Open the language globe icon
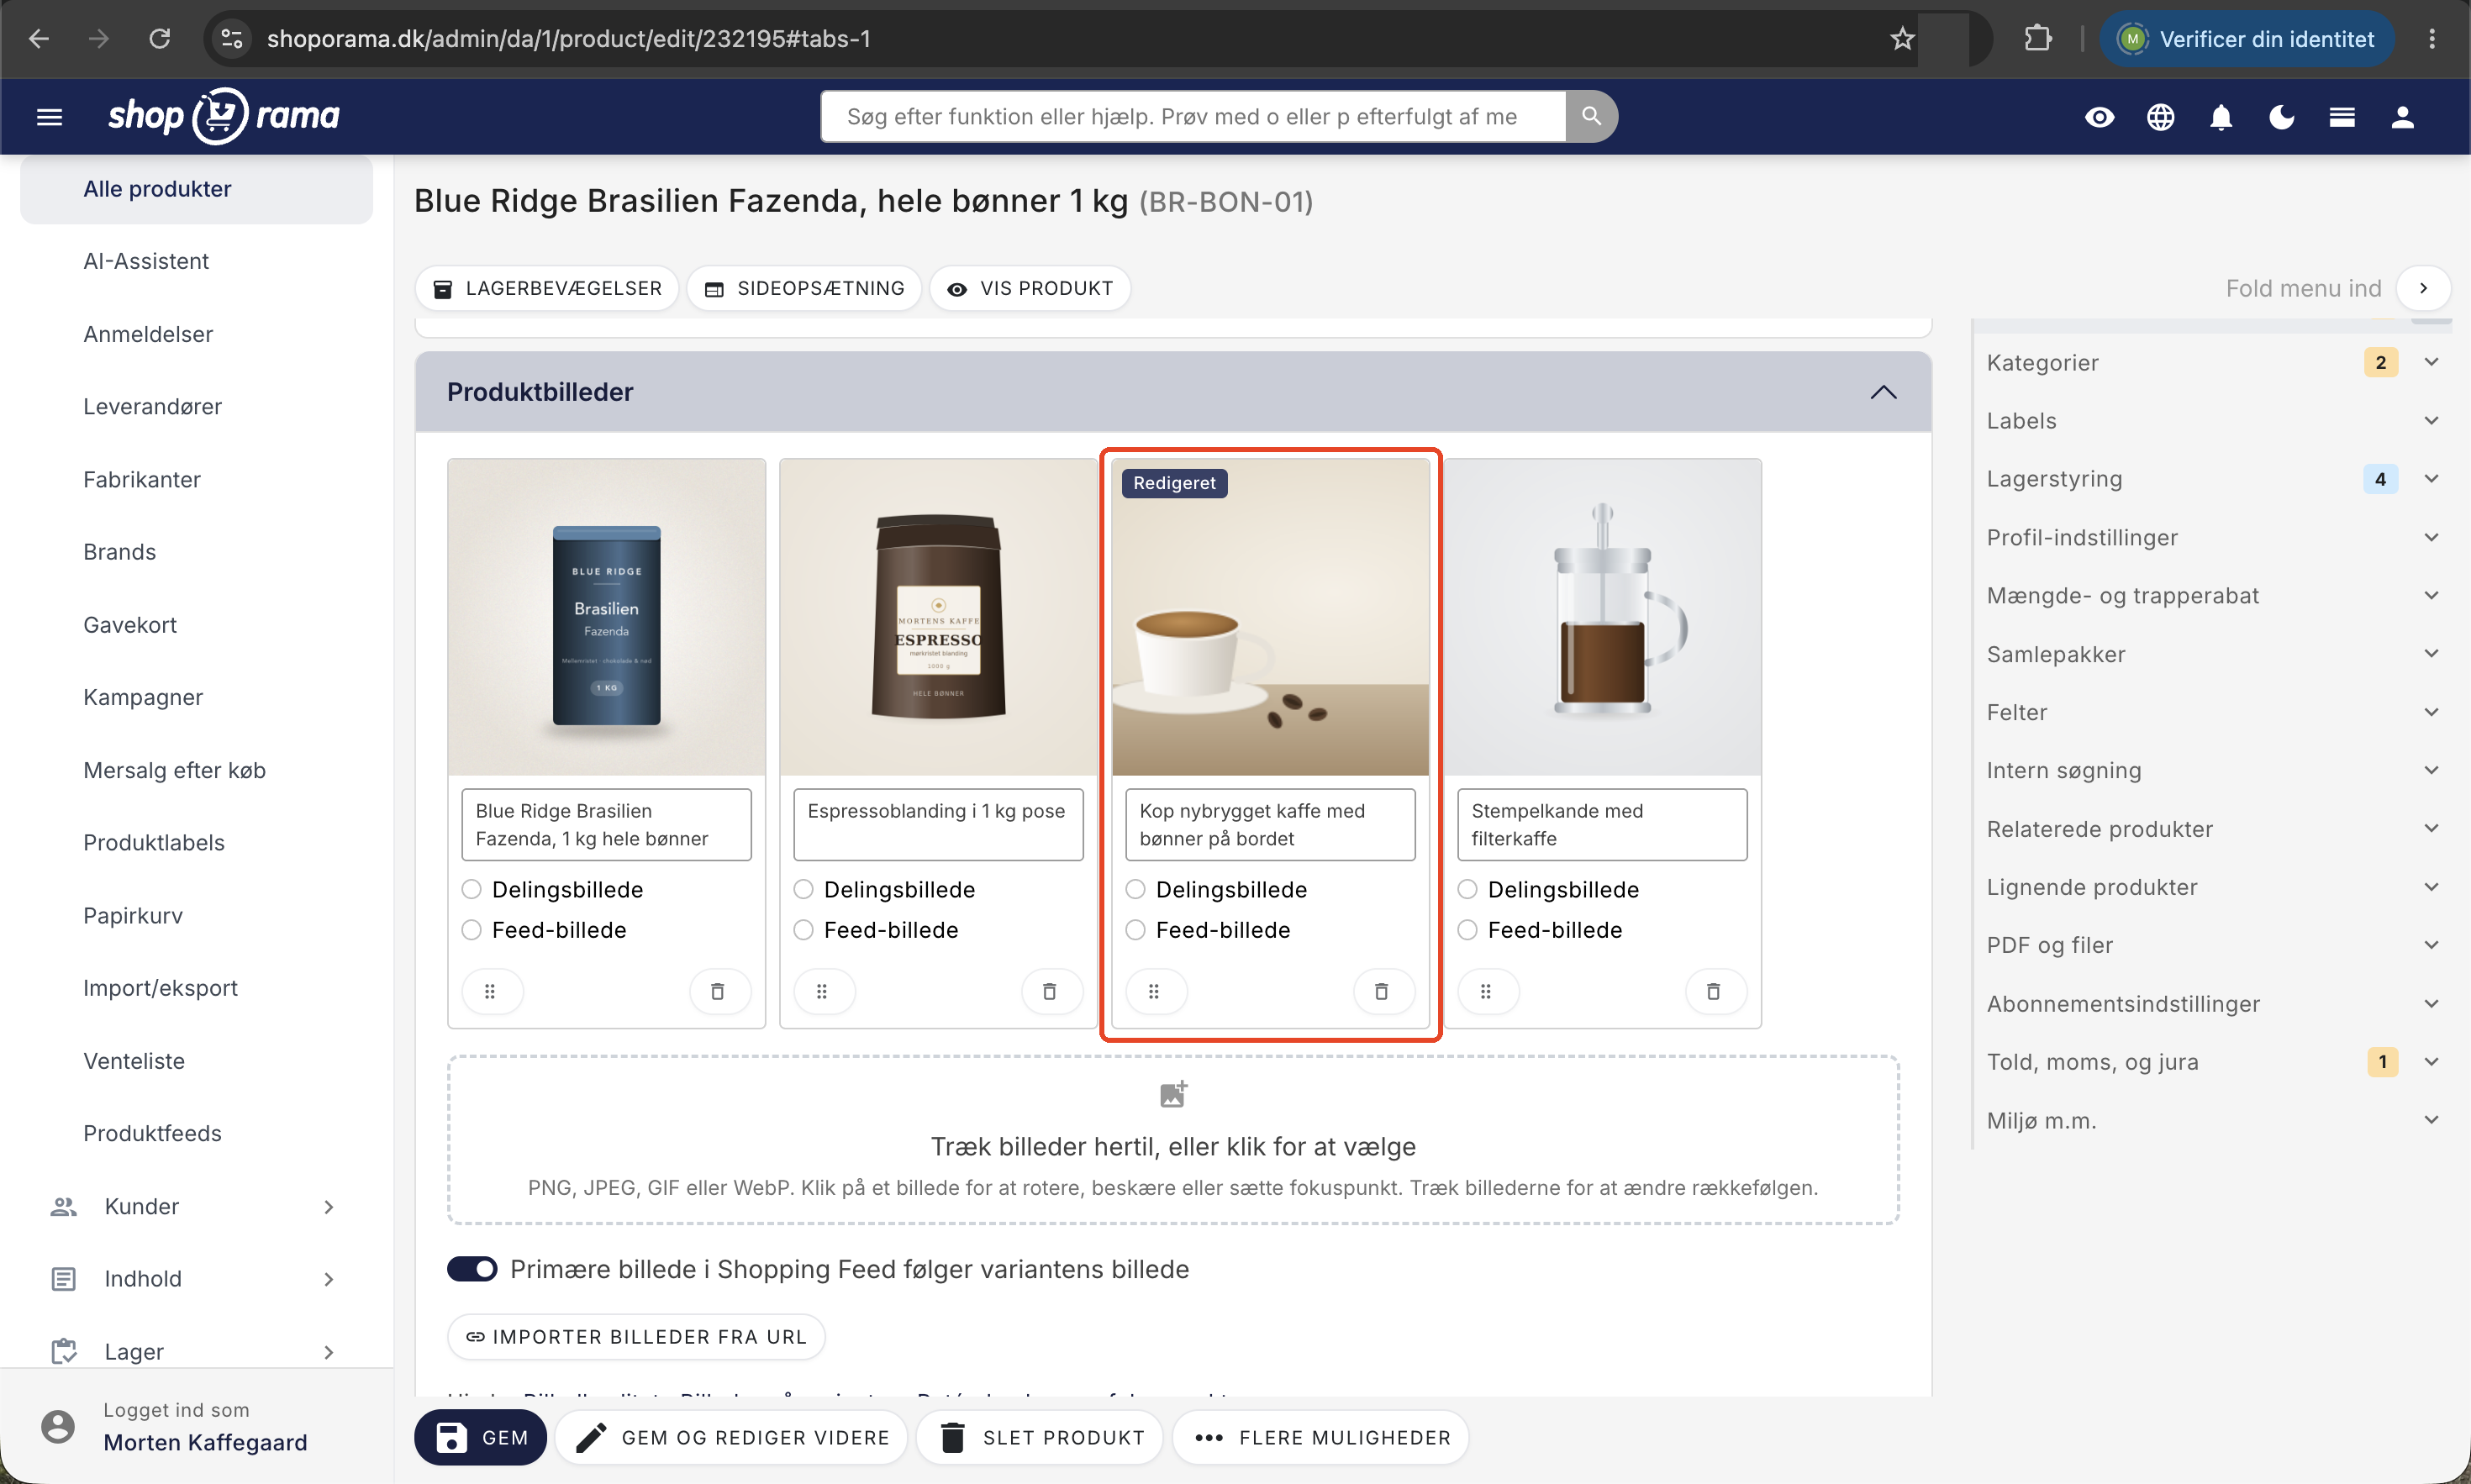This screenshot has width=2471, height=1484. click(2161, 117)
